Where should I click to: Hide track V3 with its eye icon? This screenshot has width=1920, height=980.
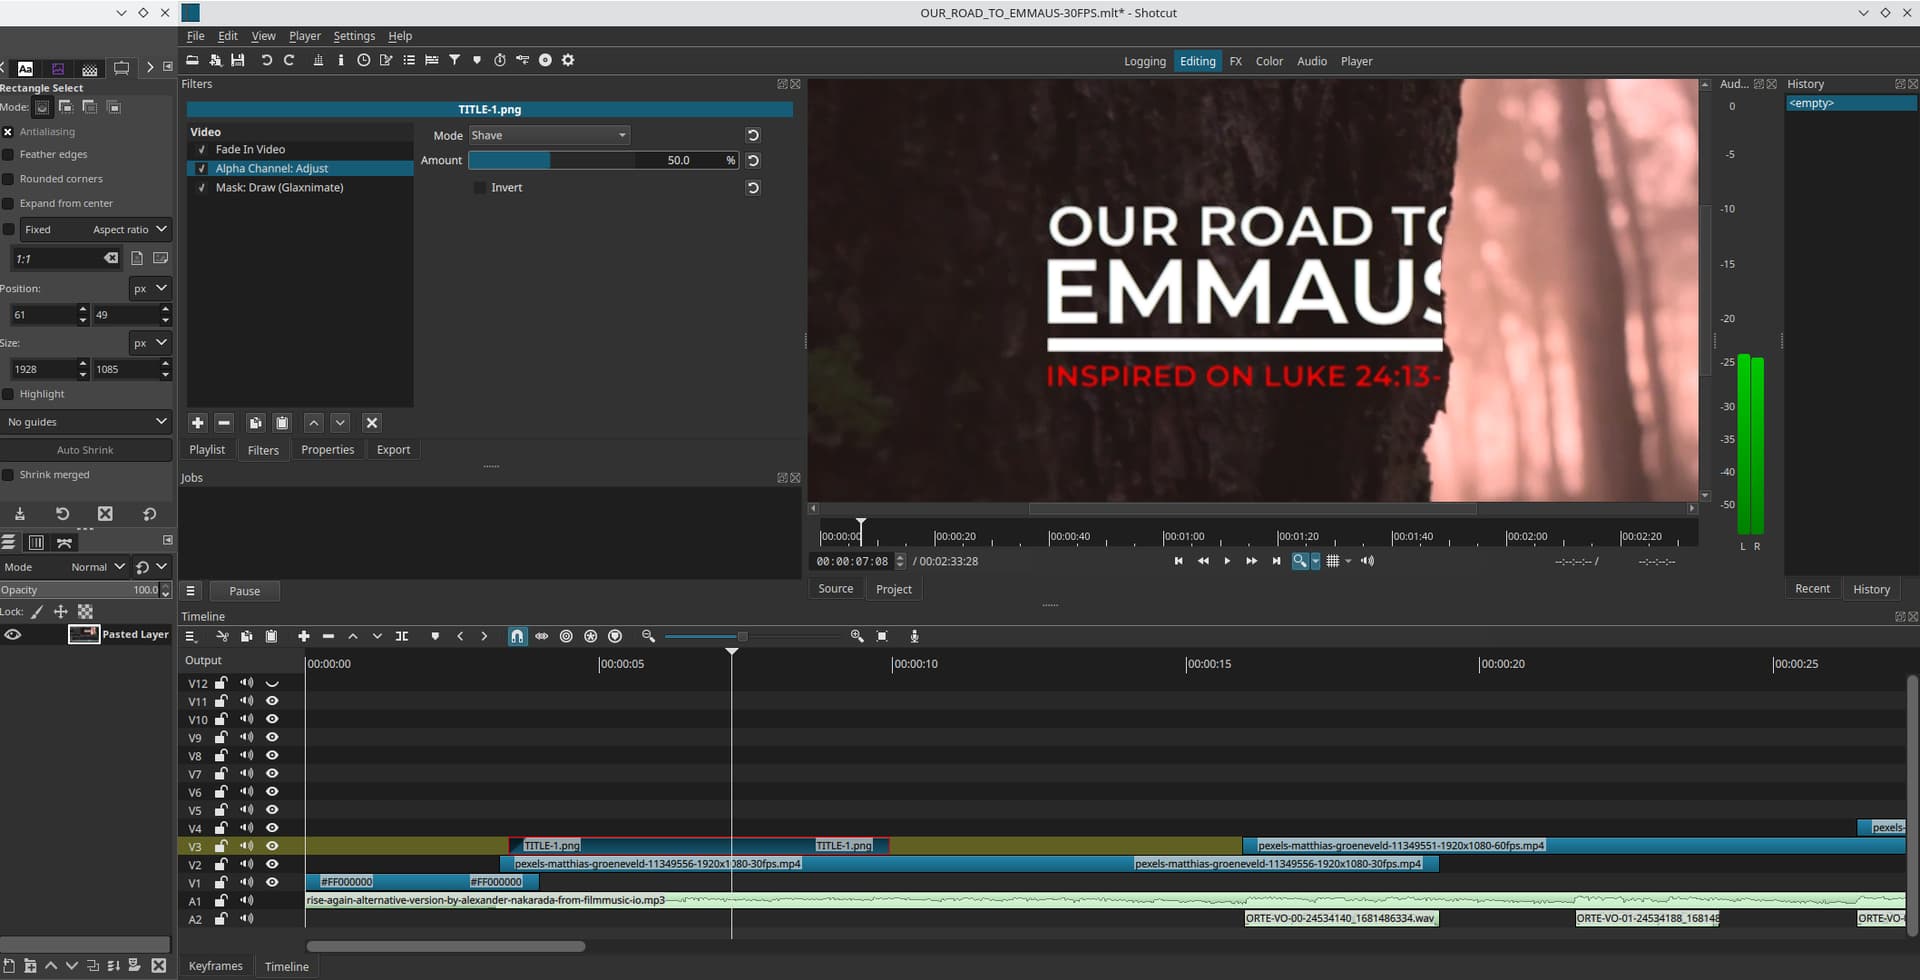pos(272,846)
